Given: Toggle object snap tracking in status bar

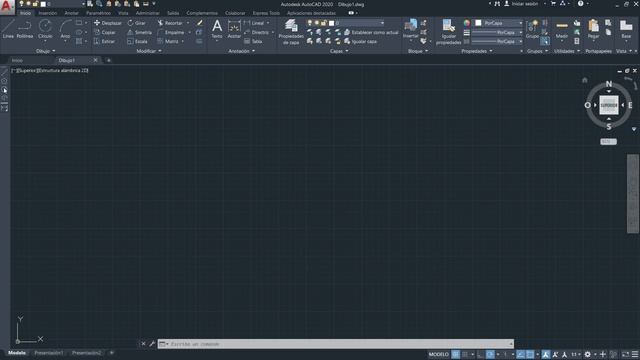Looking at the screenshot, I should (x=520, y=354).
